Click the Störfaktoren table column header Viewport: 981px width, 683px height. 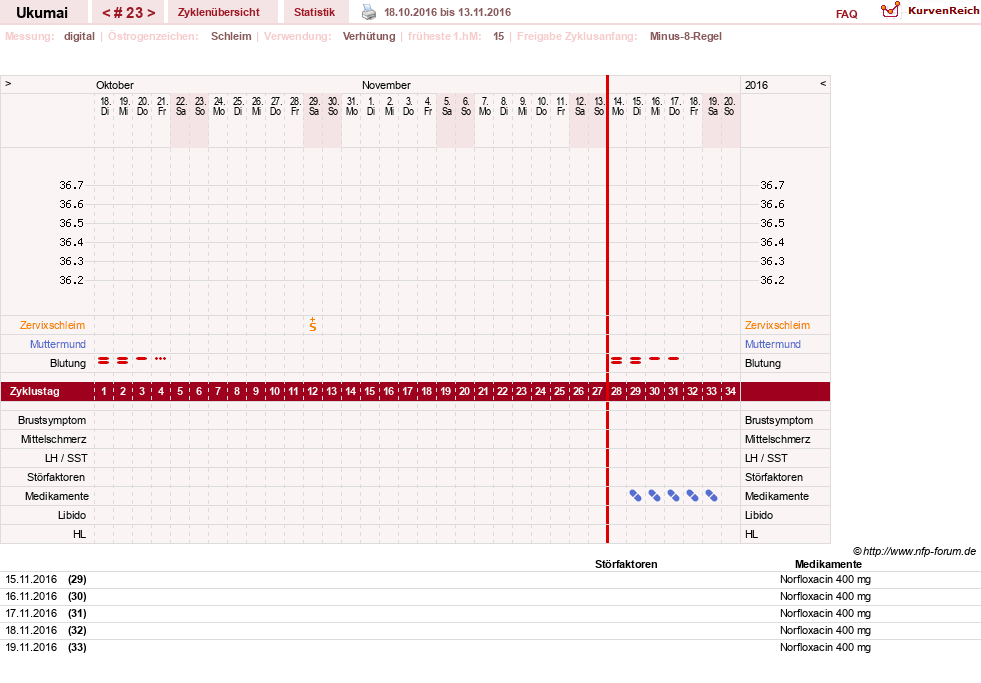coord(626,564)
